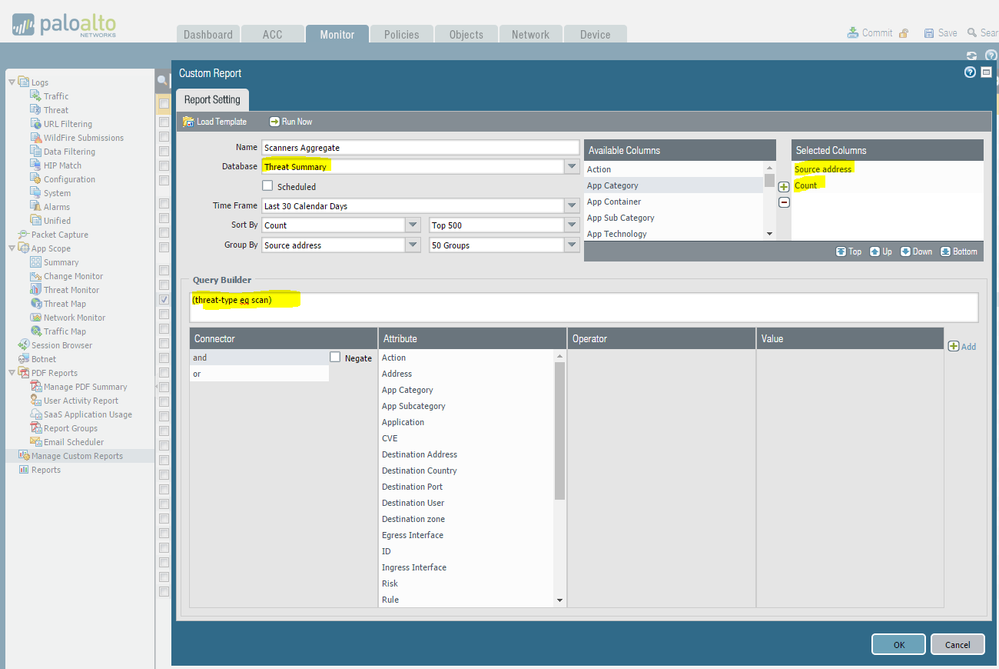Click the report Name input field
The height and width of the screenshot is (669, 999).
412,148
